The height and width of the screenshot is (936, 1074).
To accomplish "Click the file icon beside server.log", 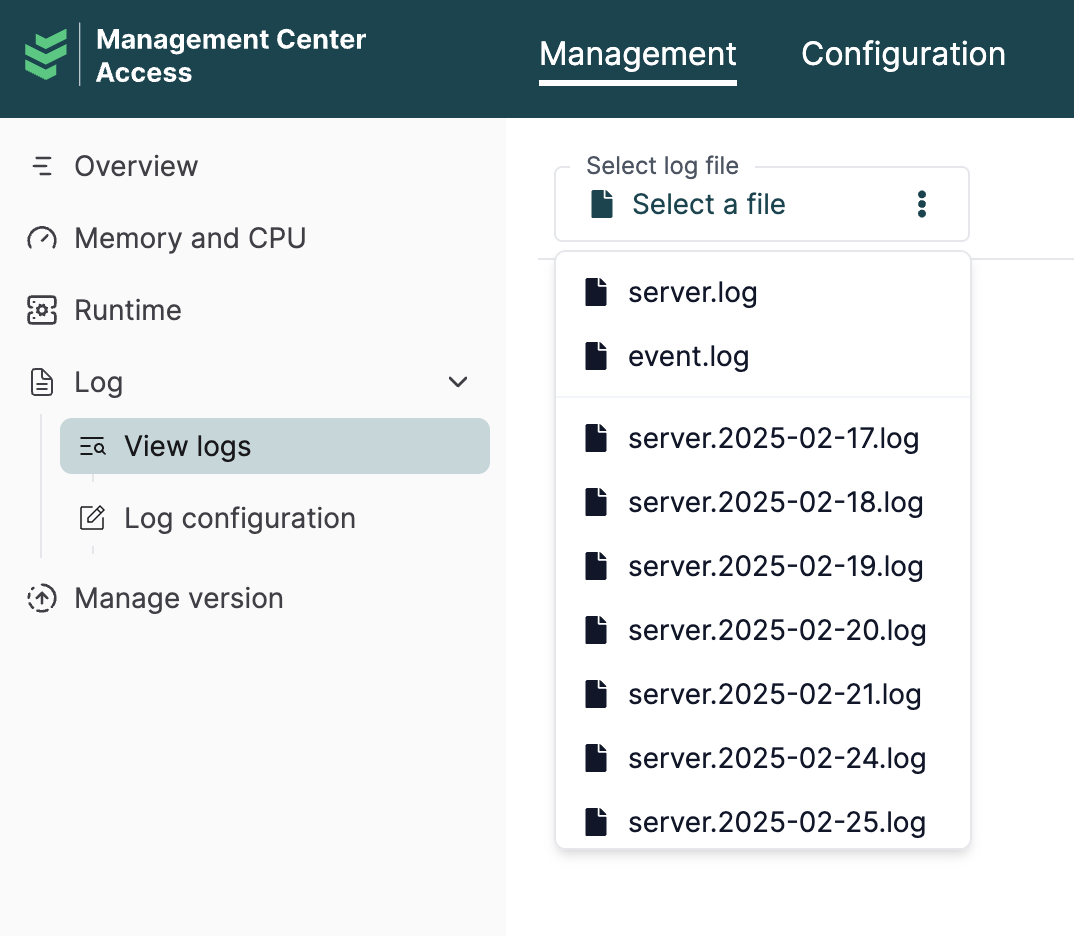I will [596, 293].
